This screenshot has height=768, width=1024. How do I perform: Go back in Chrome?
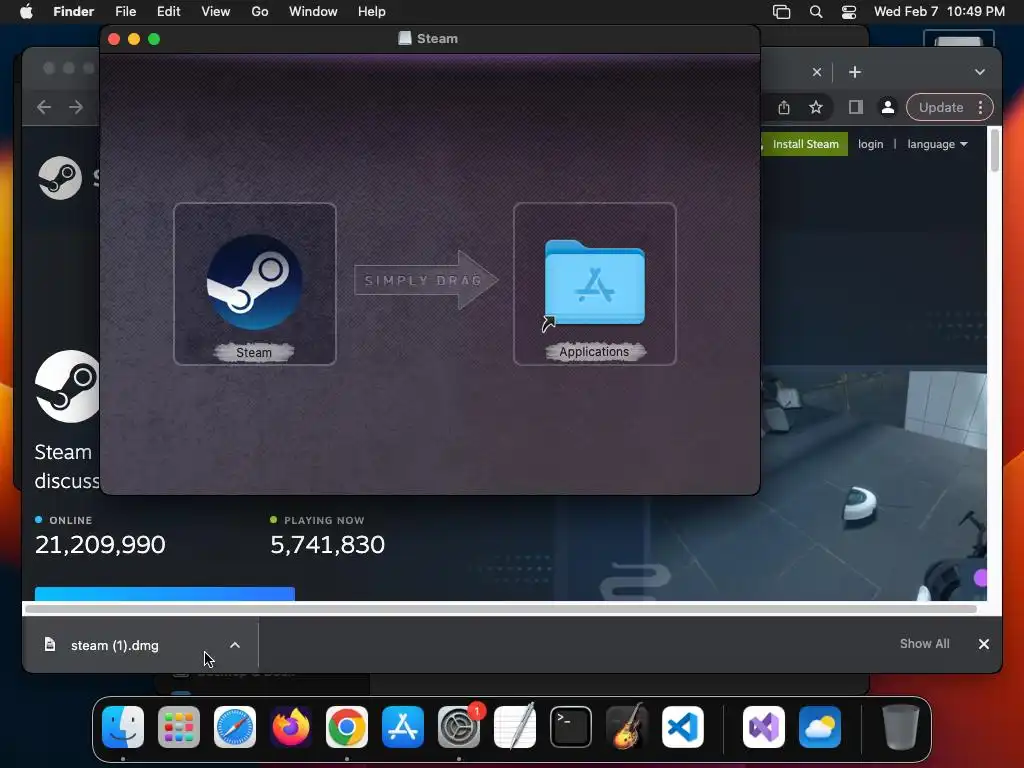[44, 107]
